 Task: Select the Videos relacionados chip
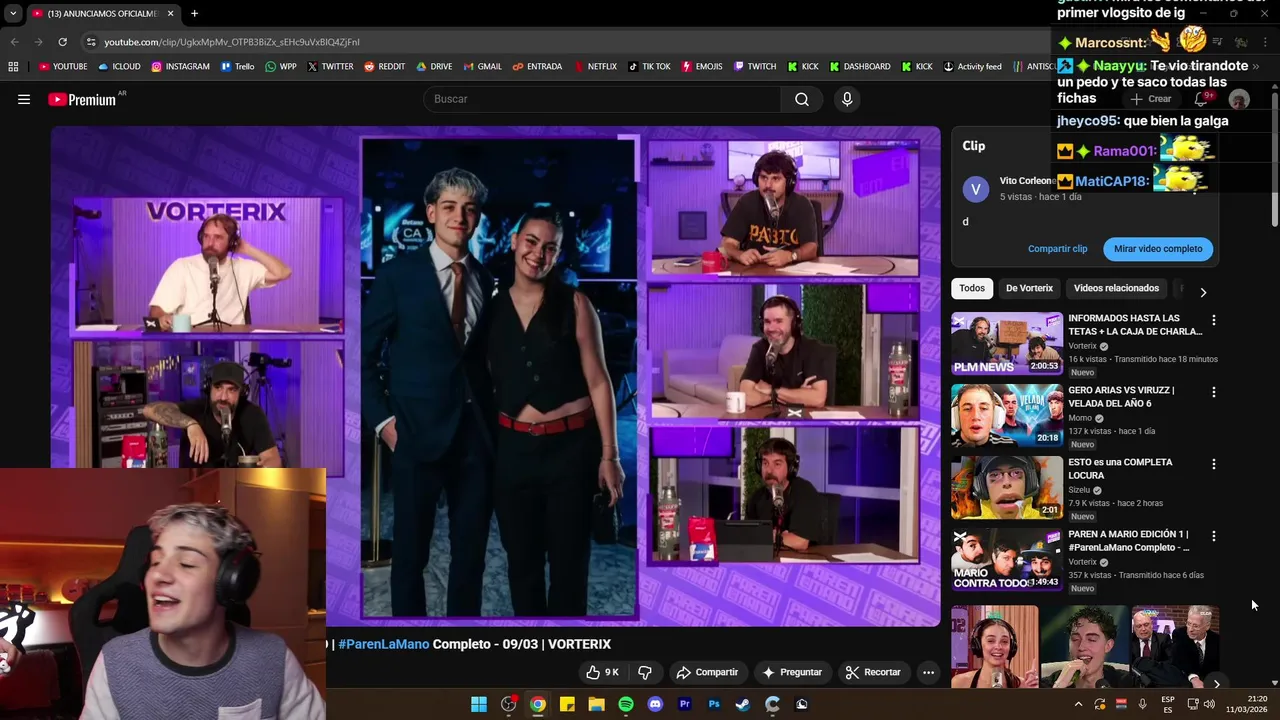coord(1116,288)
